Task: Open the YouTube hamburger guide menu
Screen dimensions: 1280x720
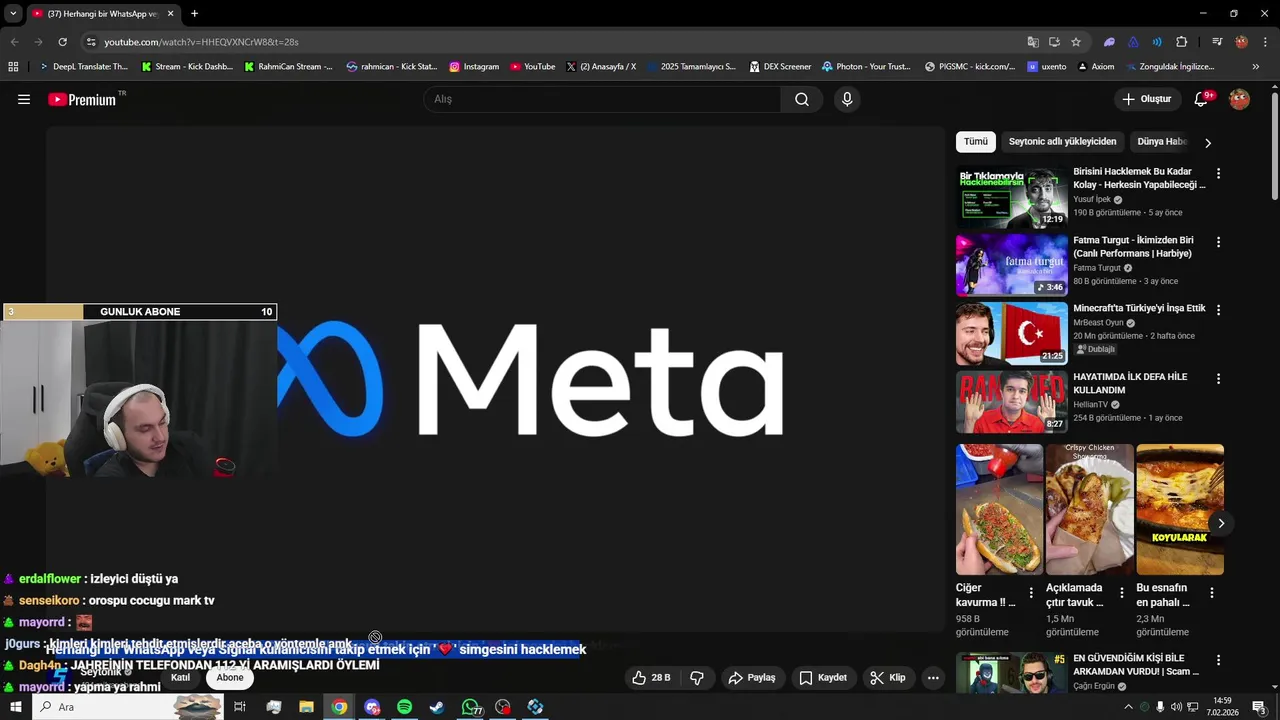Action: 24,99
